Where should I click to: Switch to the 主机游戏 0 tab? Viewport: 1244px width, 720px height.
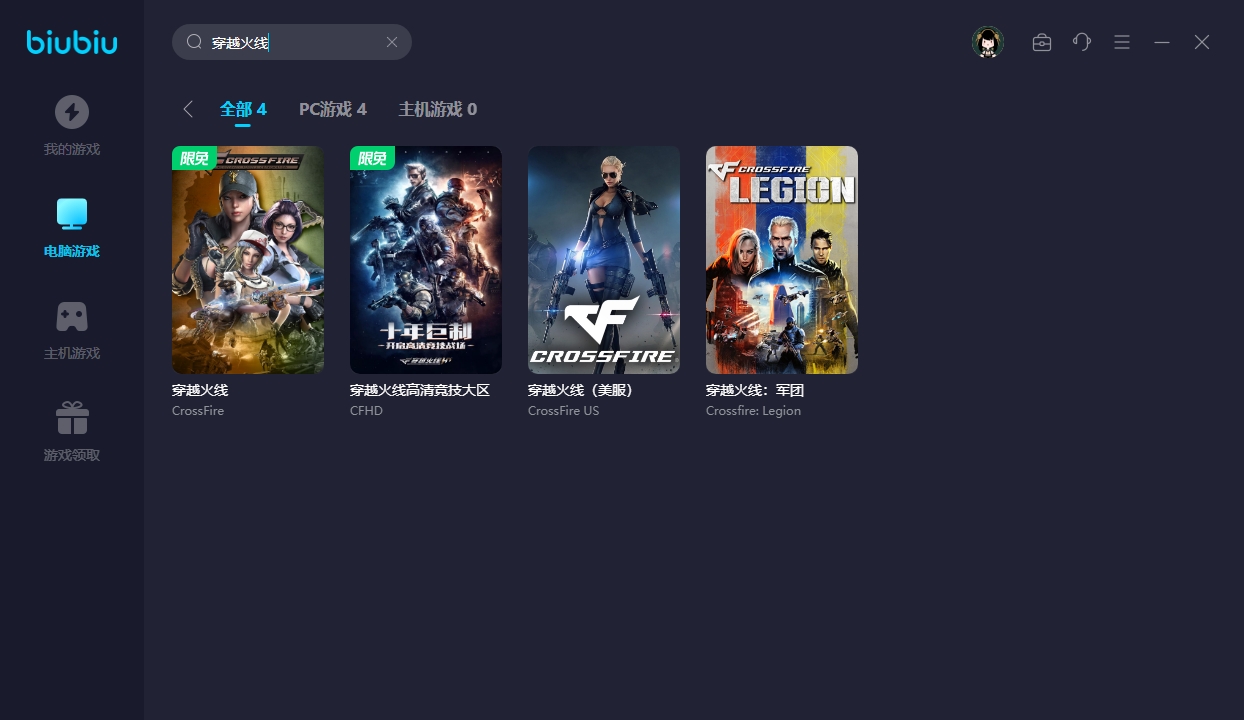point(438,109)
